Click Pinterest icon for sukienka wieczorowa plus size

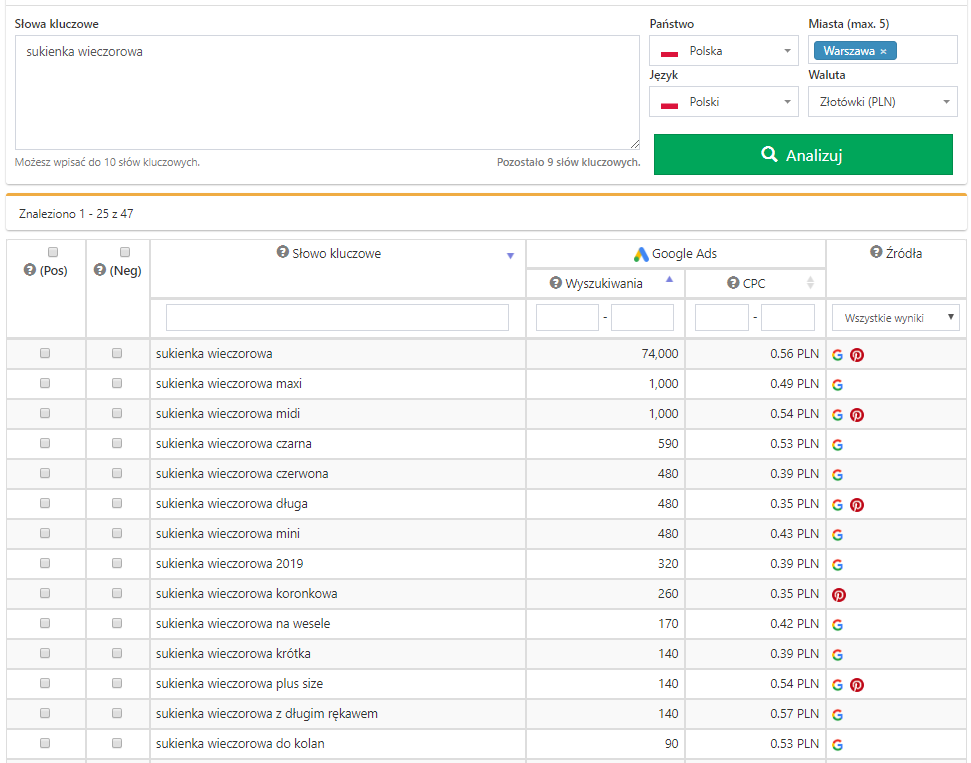[857, 685]
